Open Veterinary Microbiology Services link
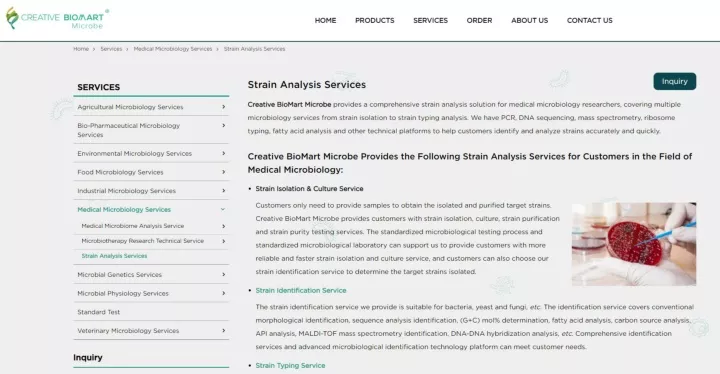This screenshot has height=374, width=720. point(128,331)
